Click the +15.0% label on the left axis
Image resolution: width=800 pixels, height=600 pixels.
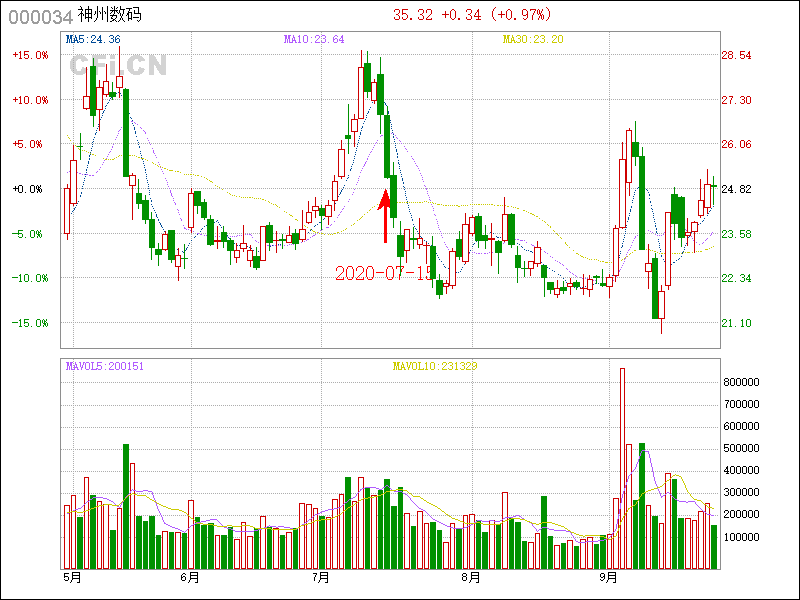tap(30, 55)
